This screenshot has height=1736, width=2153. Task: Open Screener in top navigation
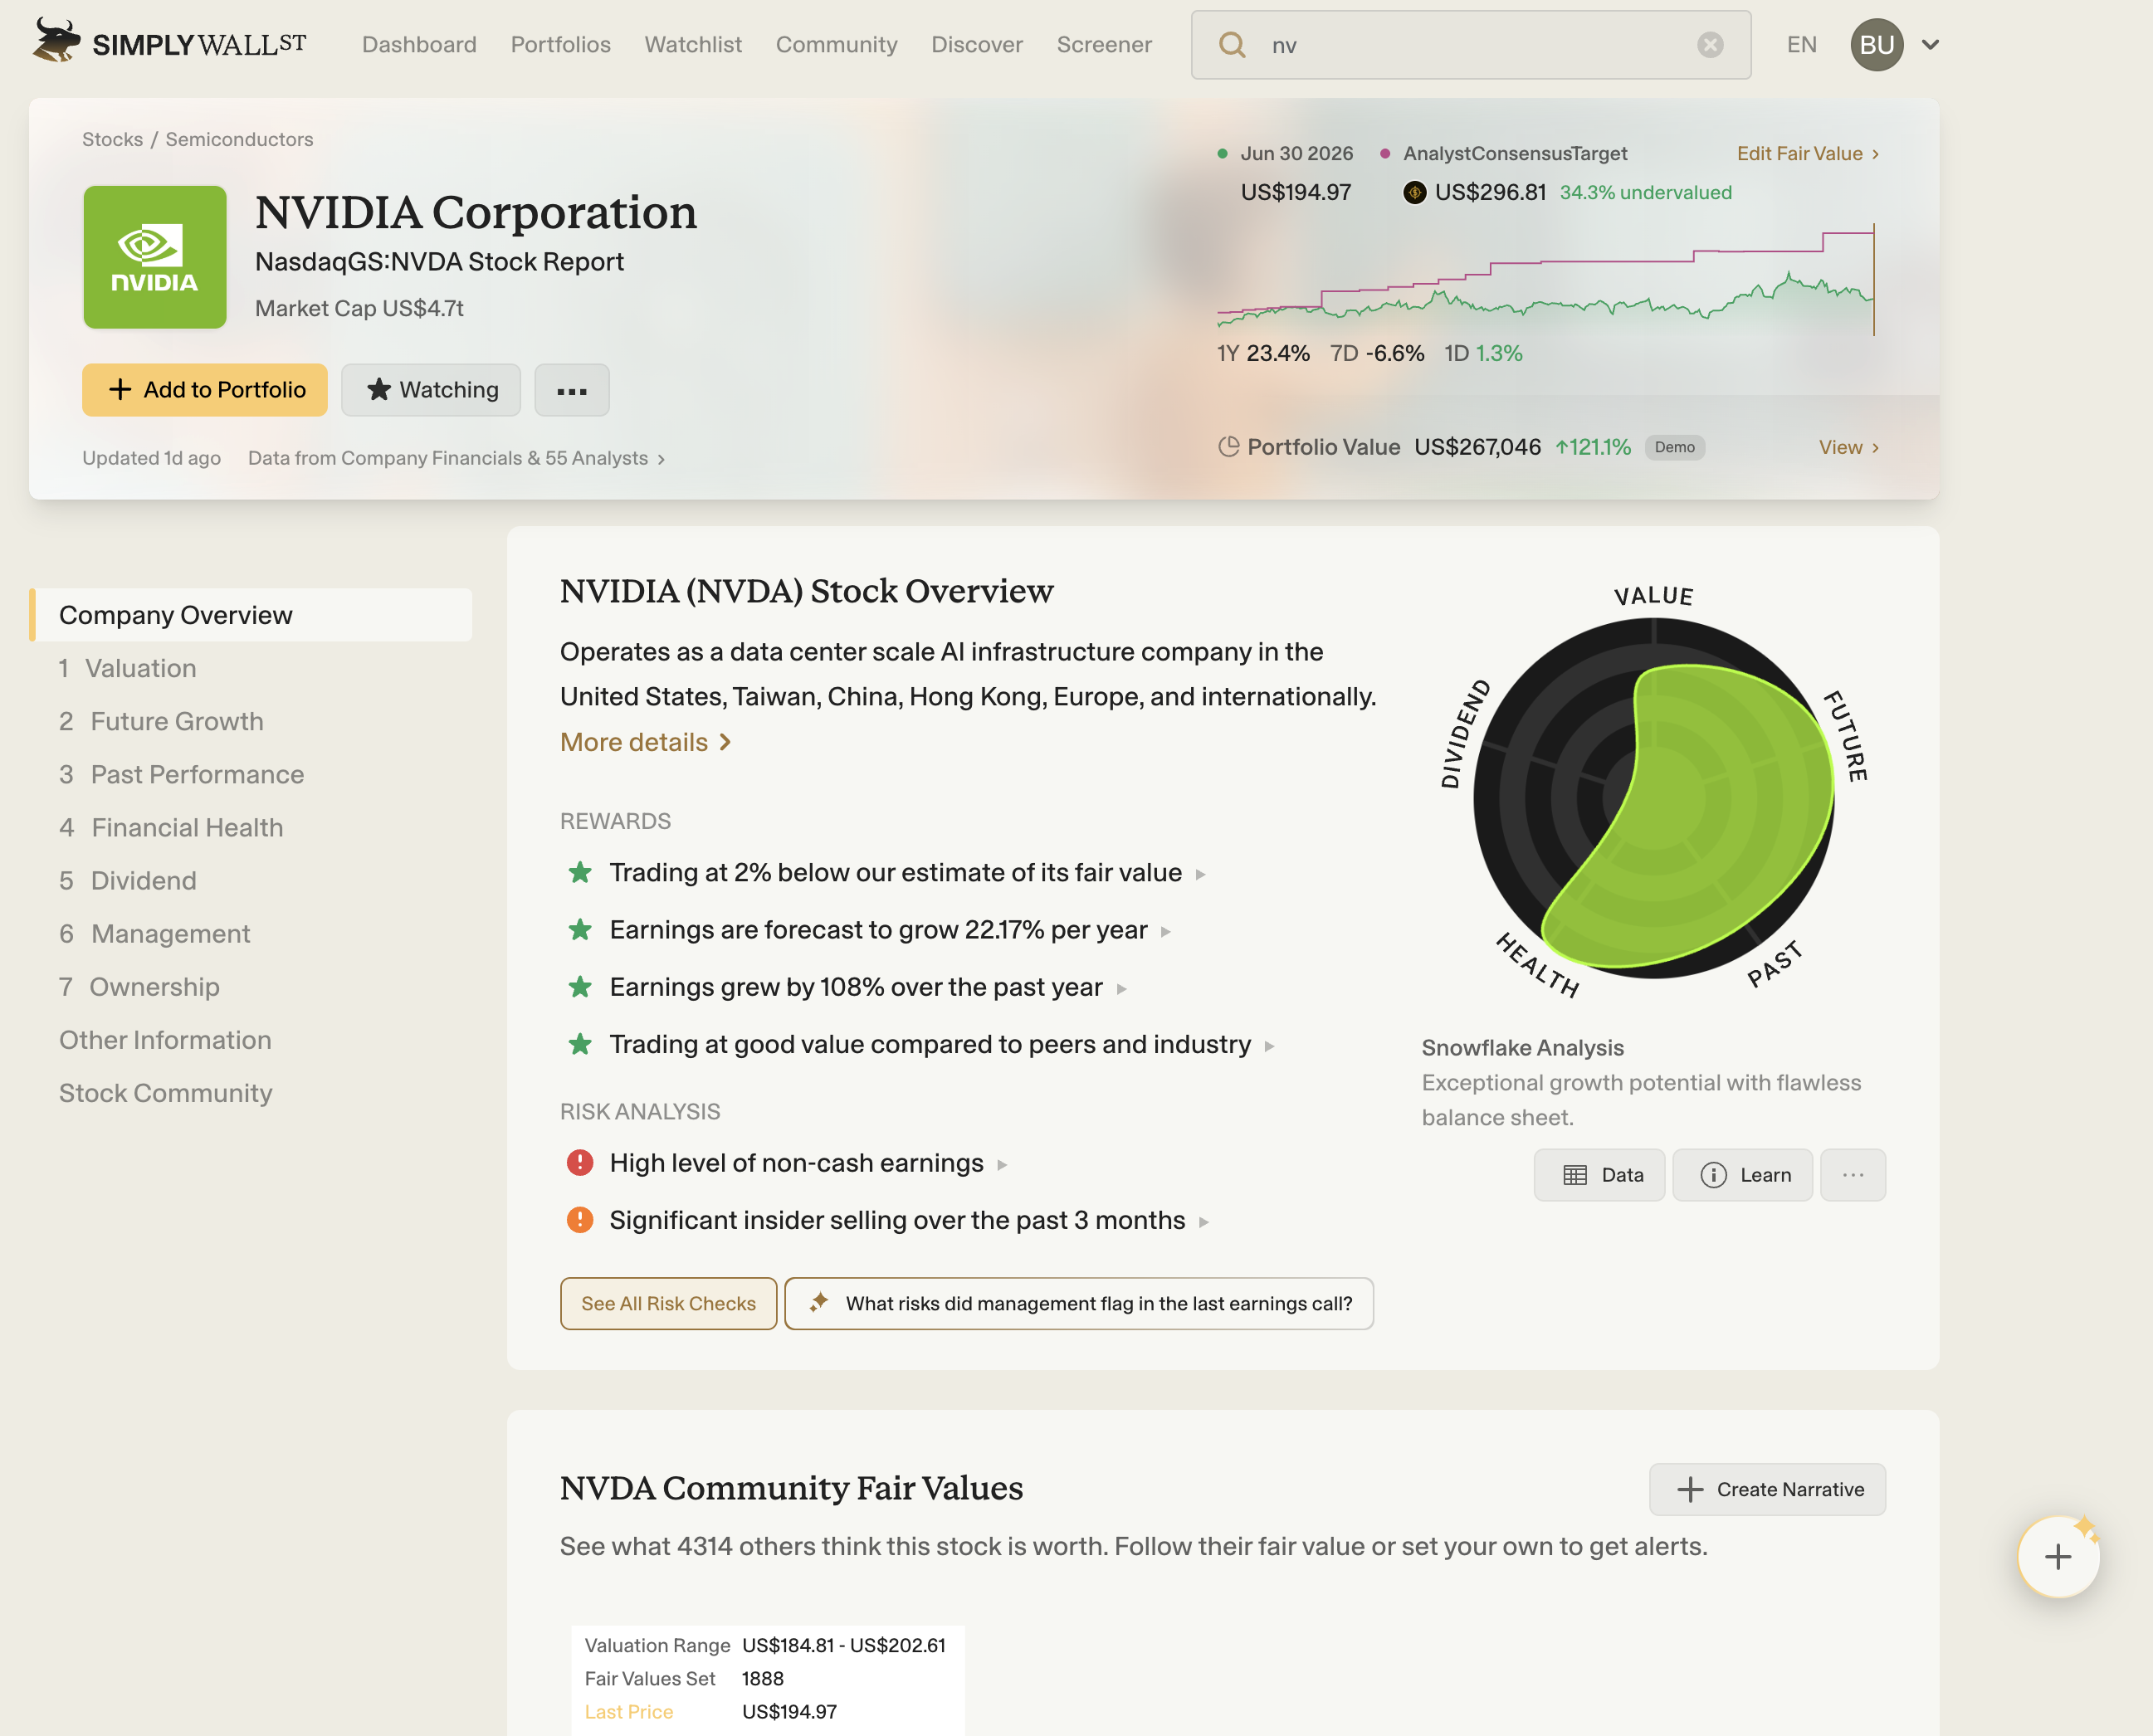coord(1104,45)
